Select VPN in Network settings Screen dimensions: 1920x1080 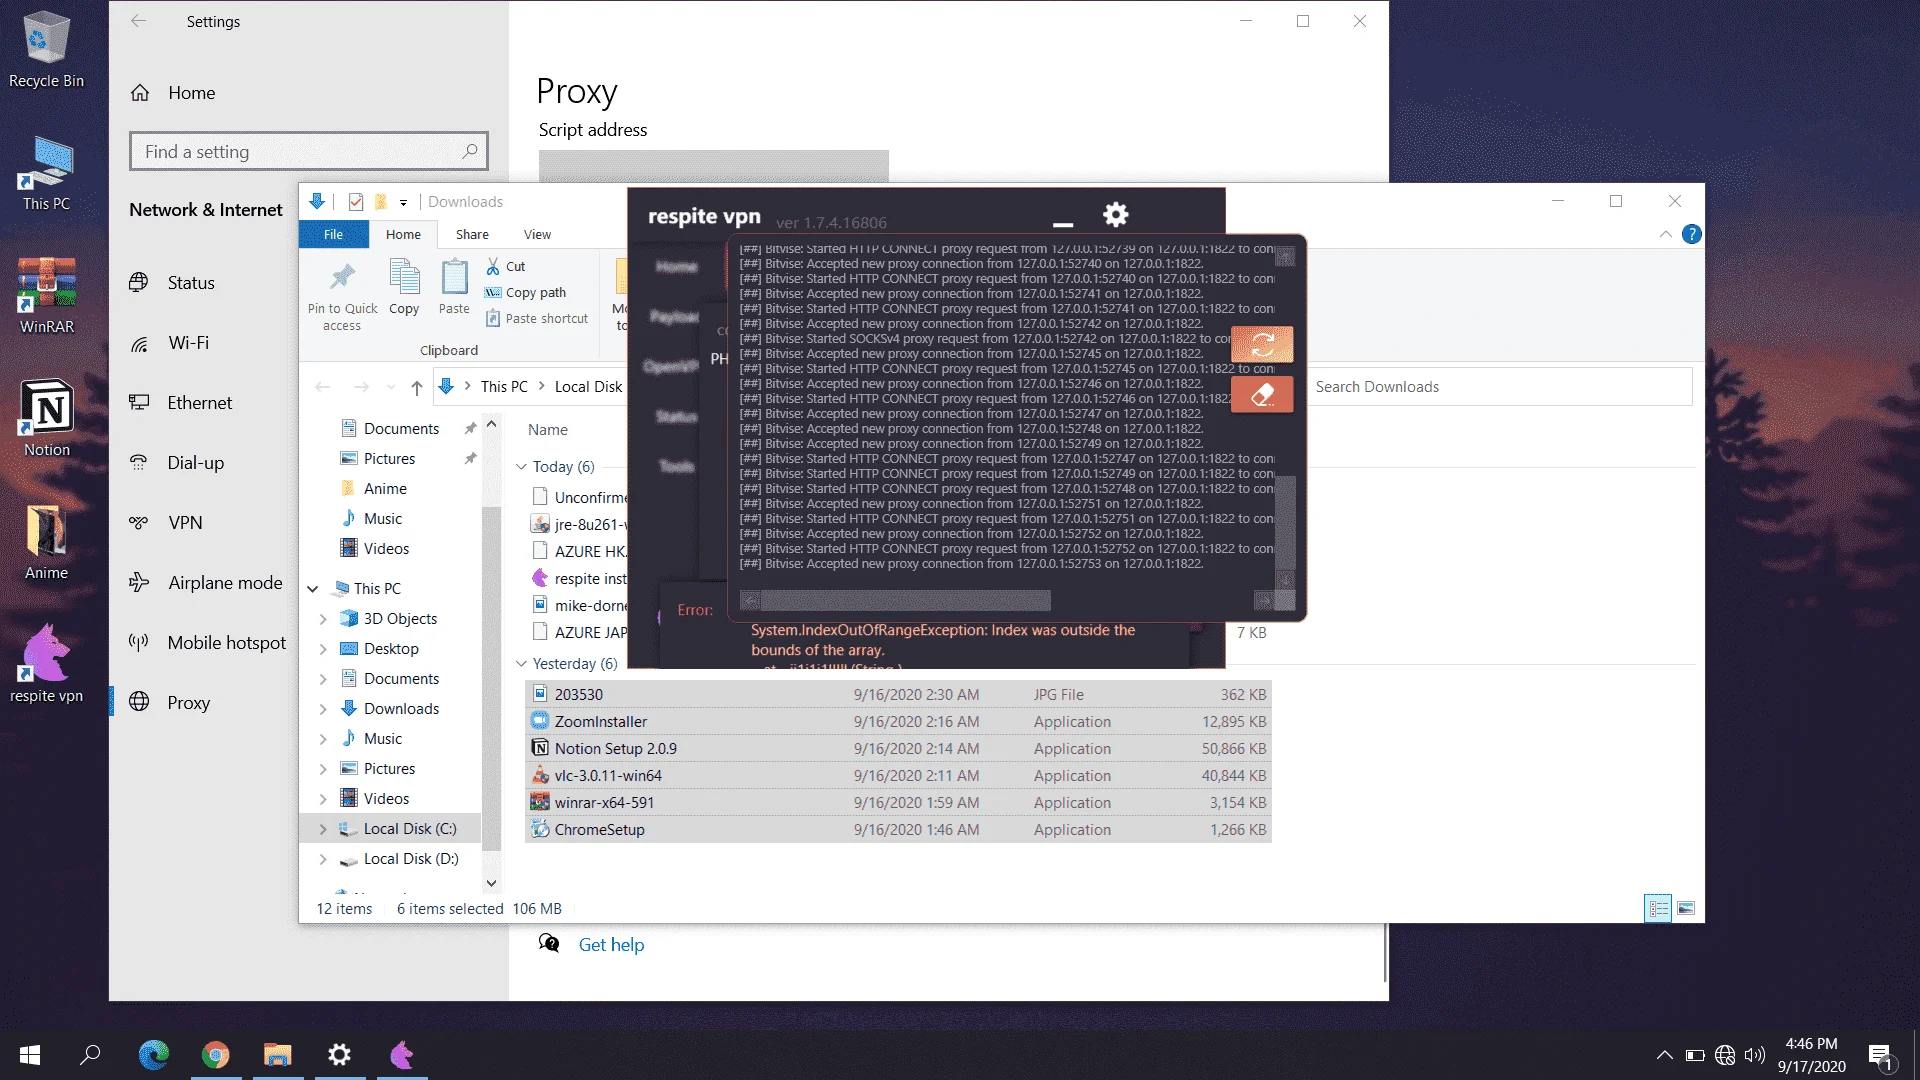pos(166,523)
